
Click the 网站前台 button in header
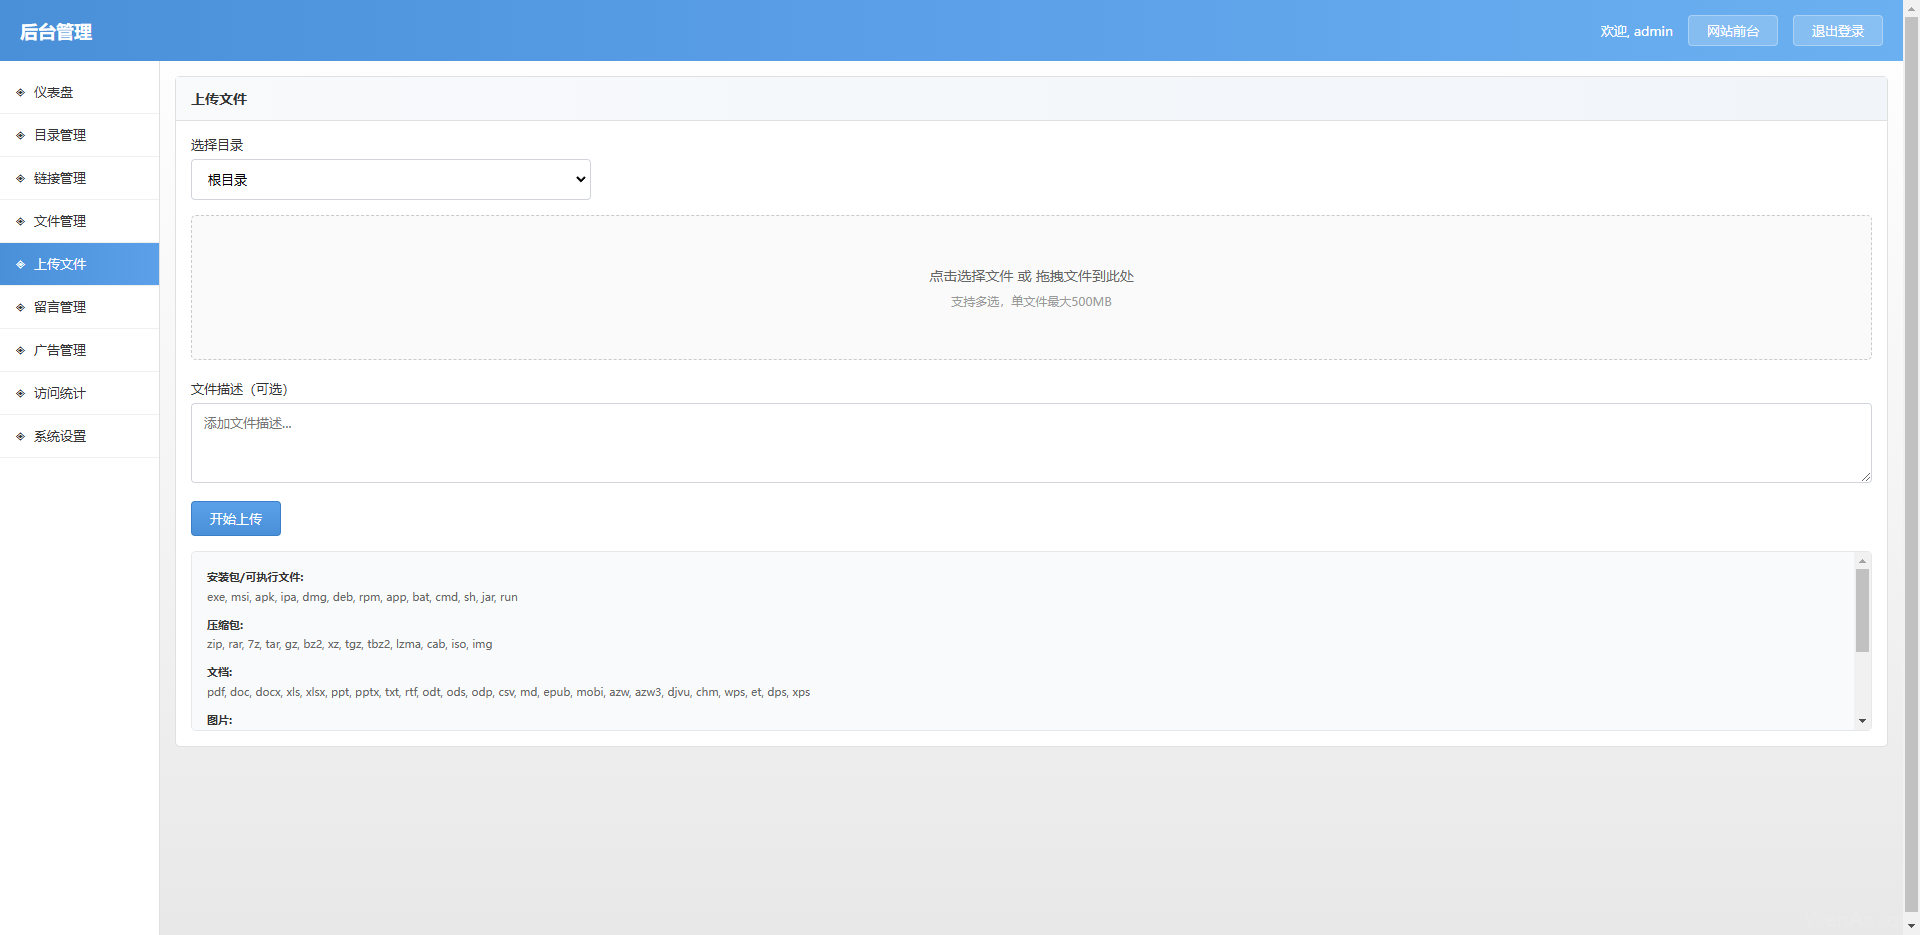(x=1732, y=31)
